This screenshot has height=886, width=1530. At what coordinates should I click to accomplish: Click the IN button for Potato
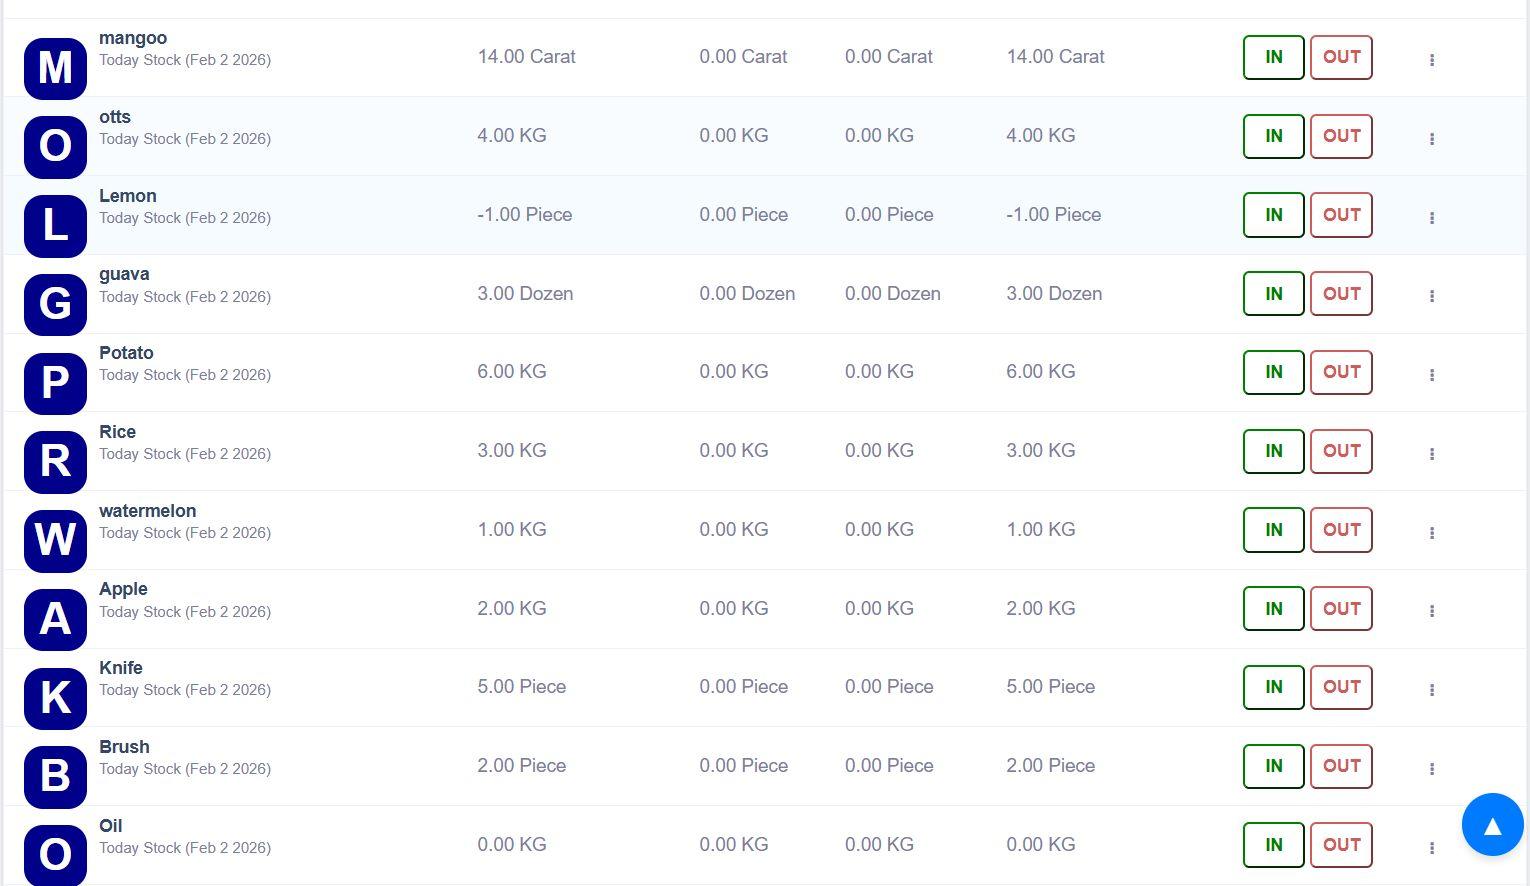point(1272,372)
